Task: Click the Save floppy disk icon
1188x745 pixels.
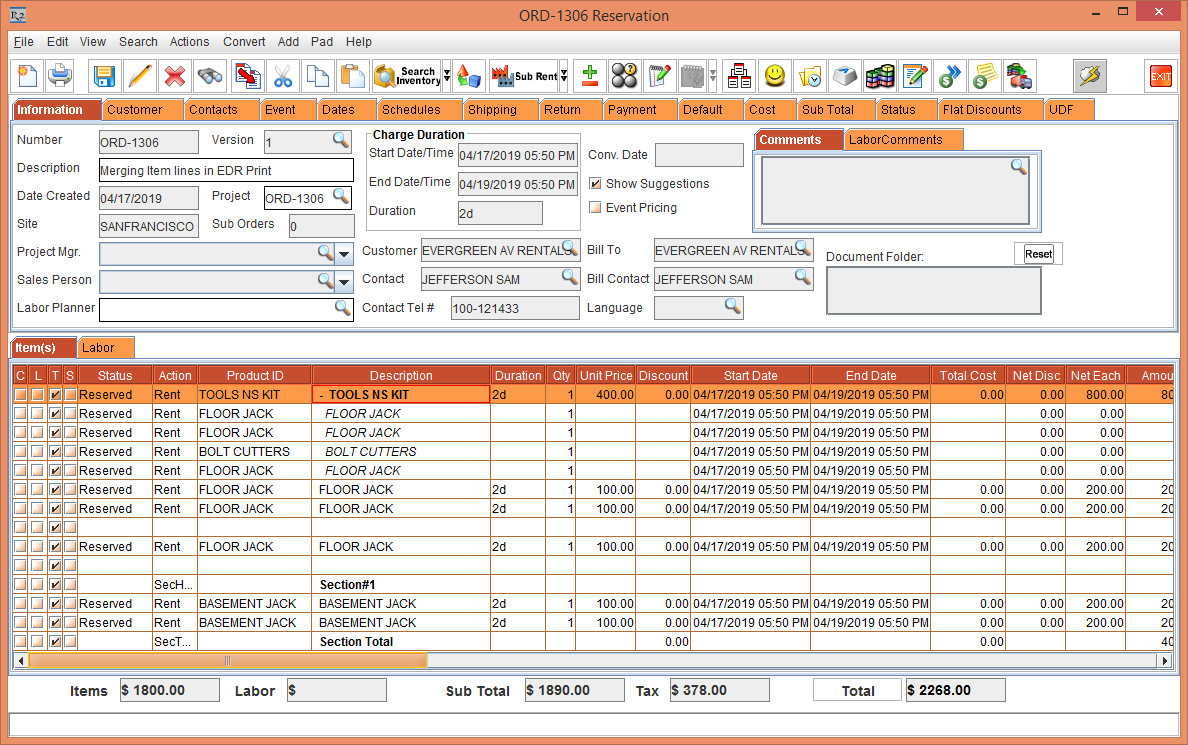Action: click(104, 76)
